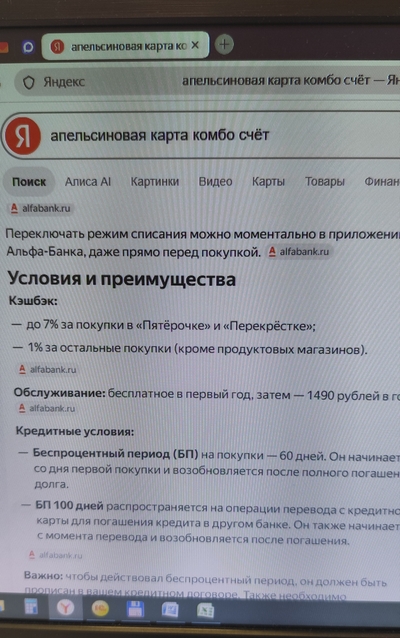Open the Excel icon in taskbar

click(x=206, y=611)
